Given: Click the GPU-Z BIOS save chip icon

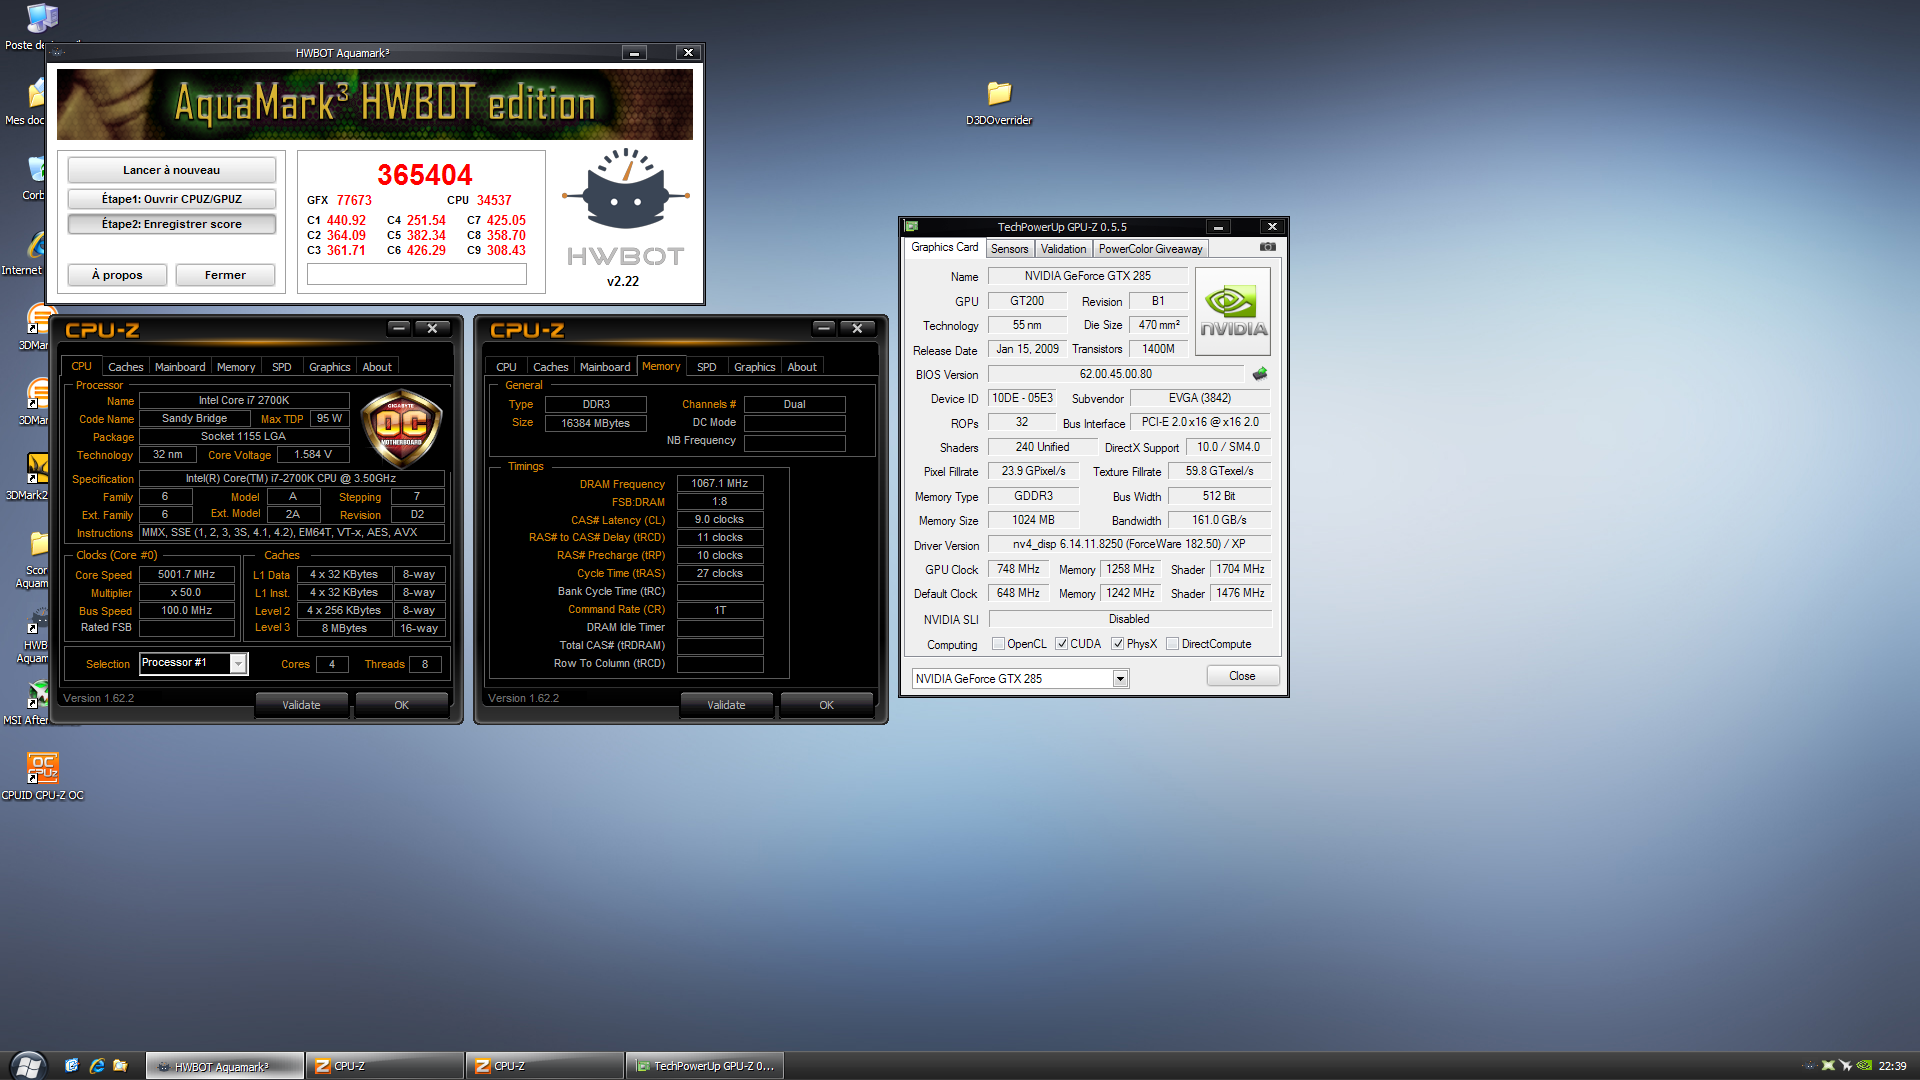Looking at the screenshot, I should [1260, 373].
